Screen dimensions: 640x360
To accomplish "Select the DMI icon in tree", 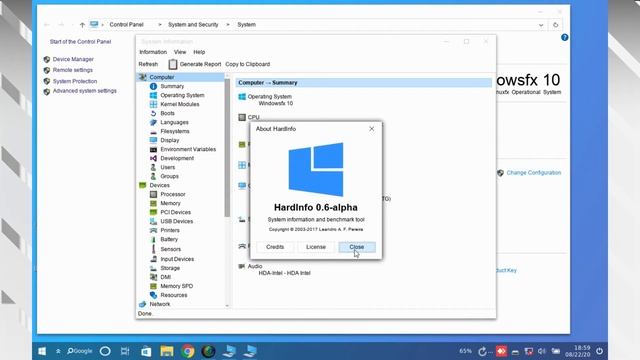I will 153,277.
